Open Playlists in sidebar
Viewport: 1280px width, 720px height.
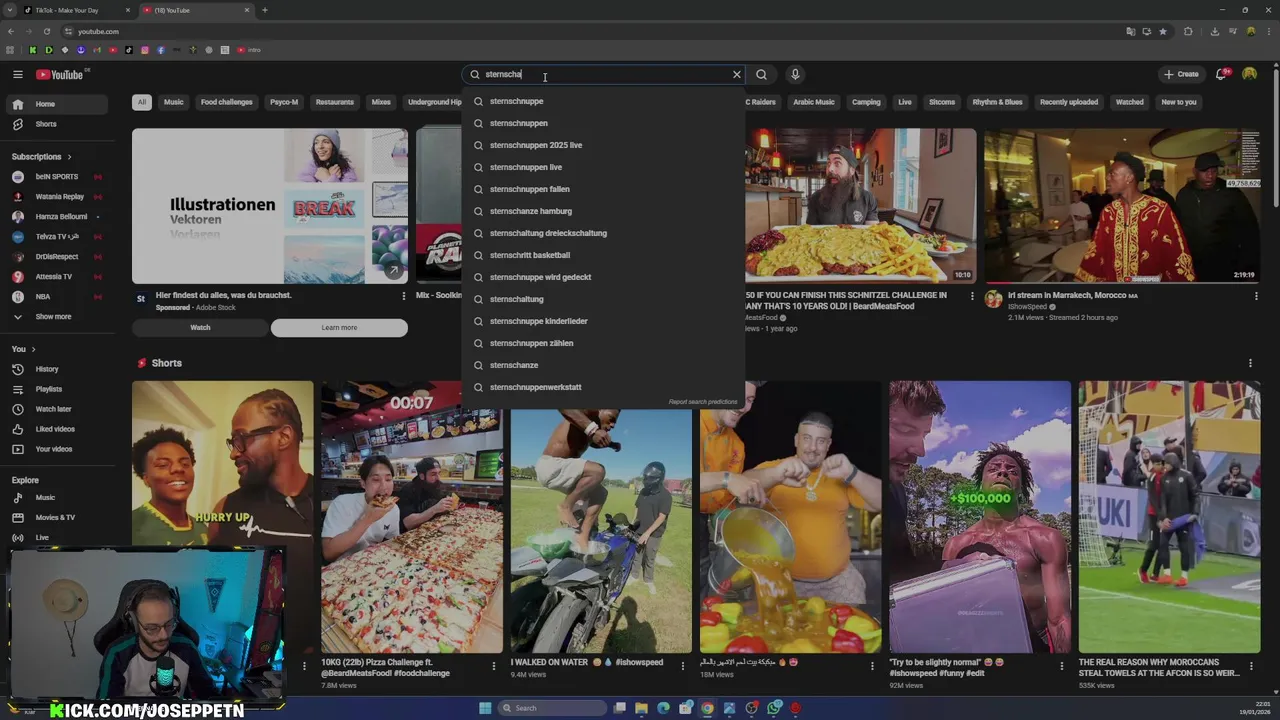58,389
